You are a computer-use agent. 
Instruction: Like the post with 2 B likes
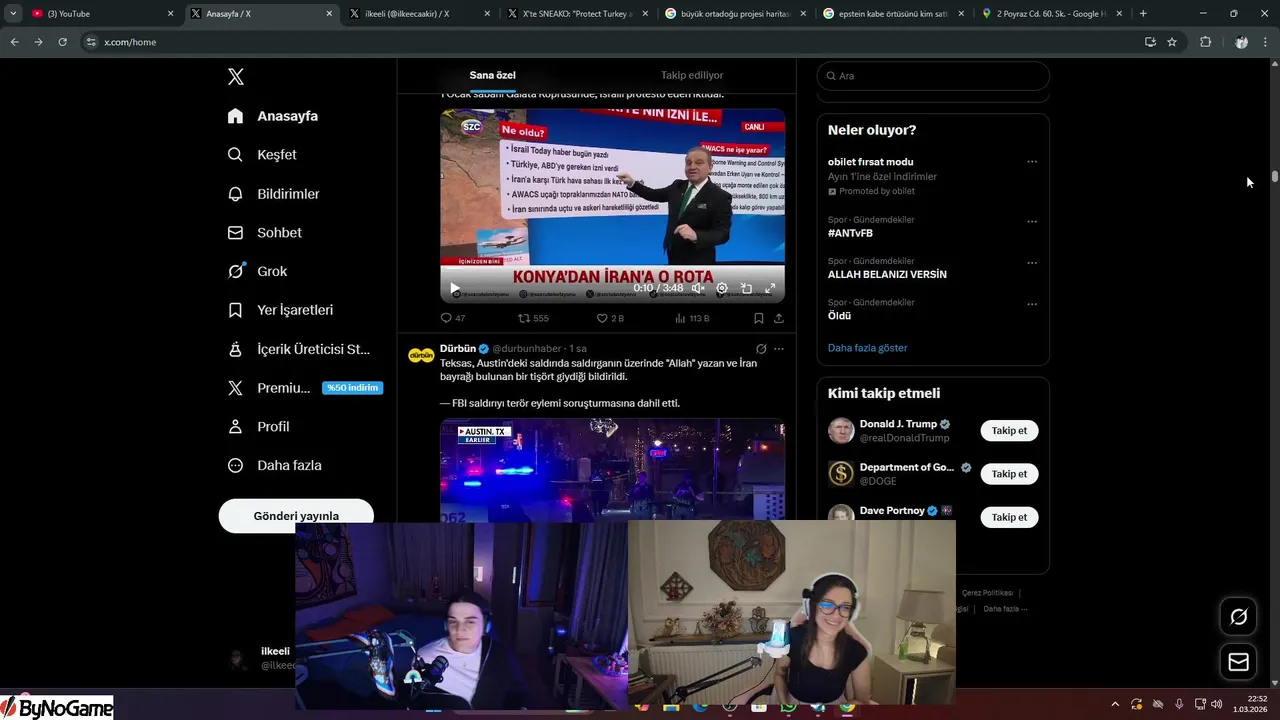pos(610,318)
